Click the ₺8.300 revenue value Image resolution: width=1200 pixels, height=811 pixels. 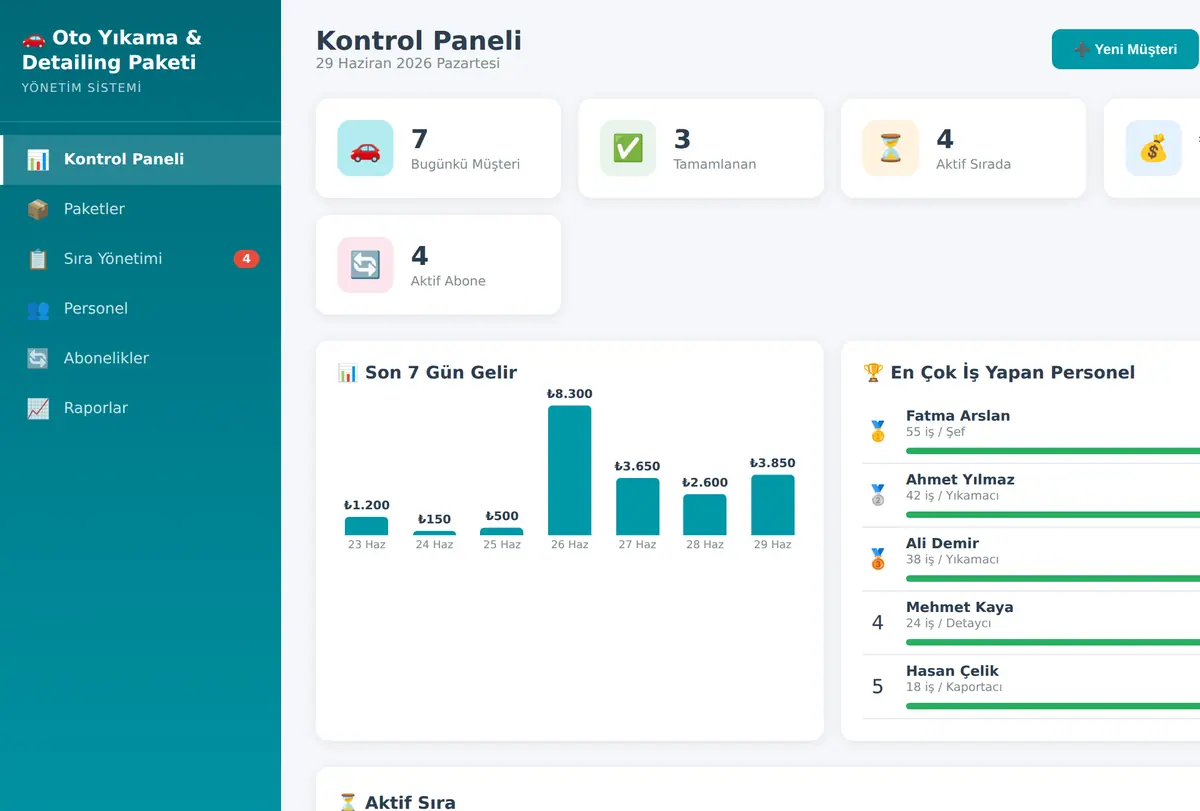tap(570, 394)
